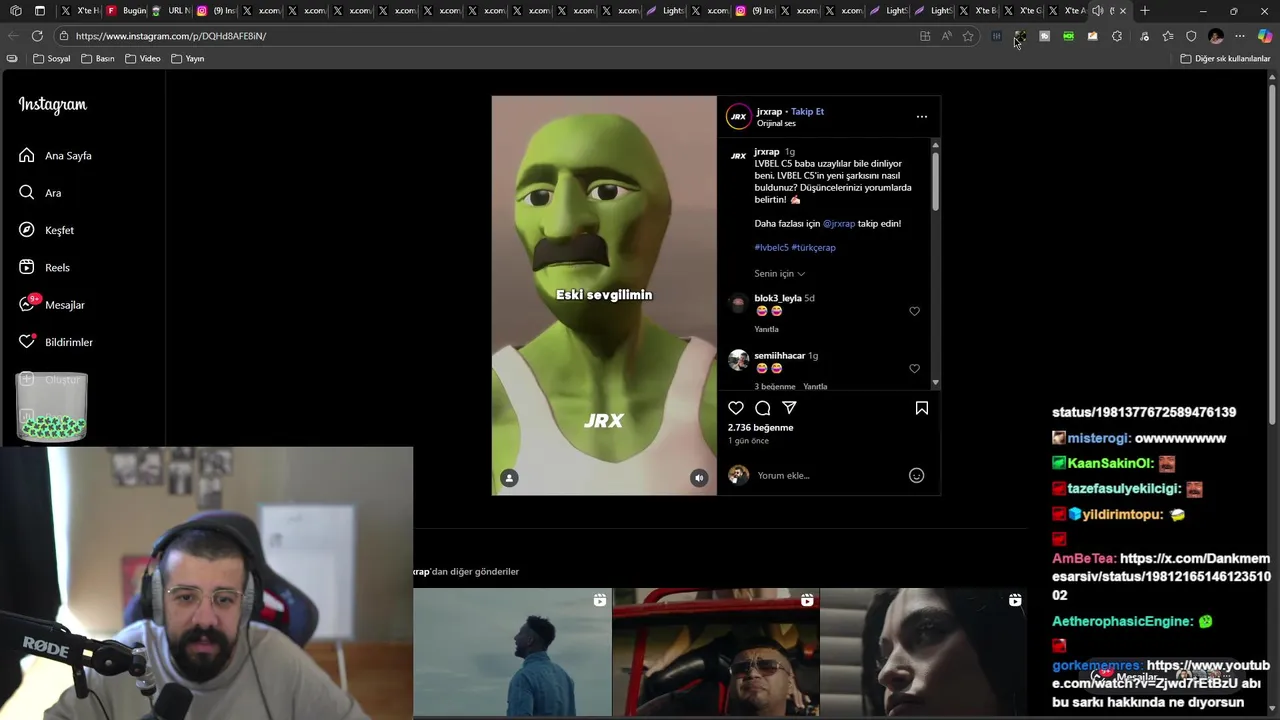Open semiihhacar's username link

(x=780, y=355)
